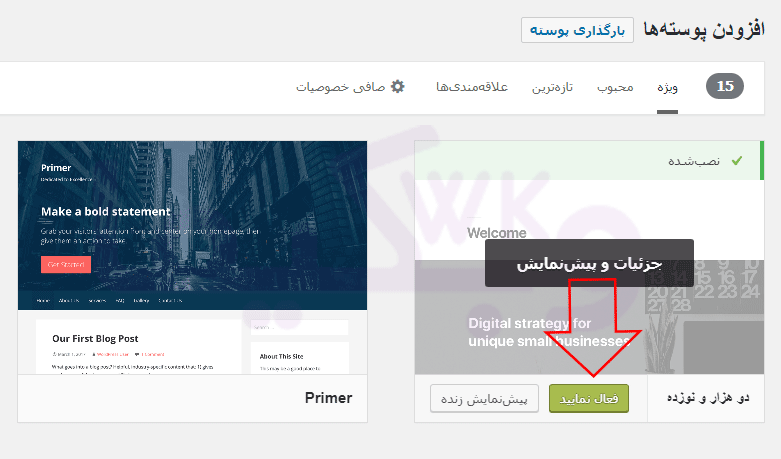781x459 pixels.
Task: Click the Welcome text in theme preview
Action: pos(497,233)
